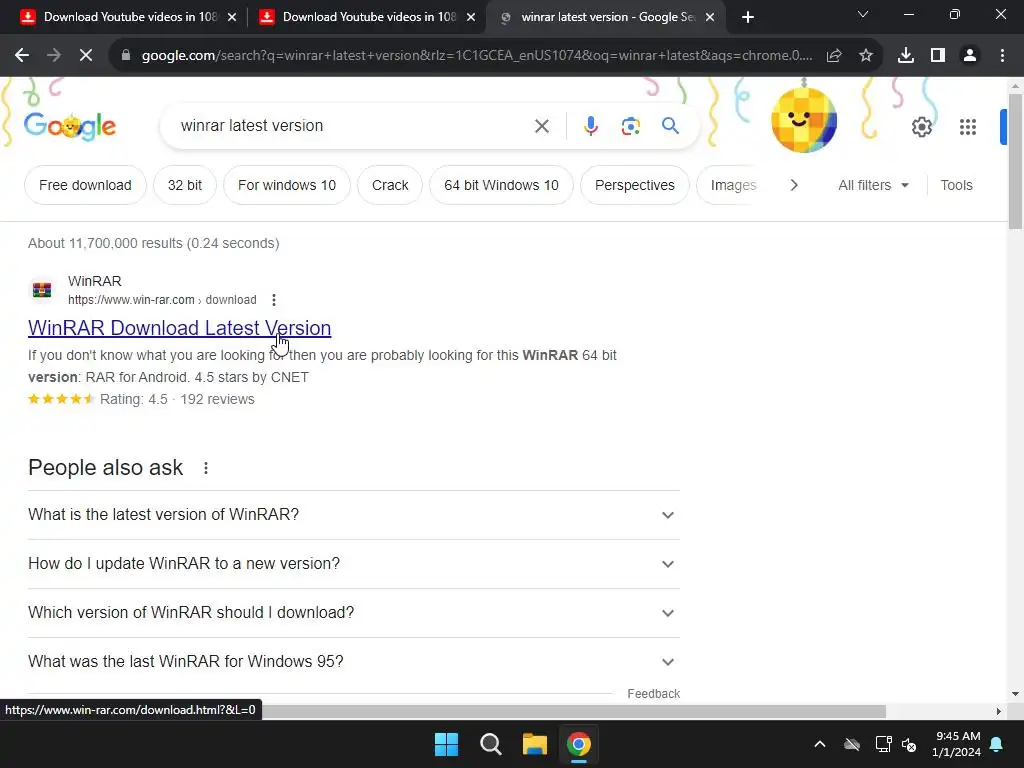Click the Google doodle logo
This screenshot has width=1024, height=768.
[x=70, y=126]
